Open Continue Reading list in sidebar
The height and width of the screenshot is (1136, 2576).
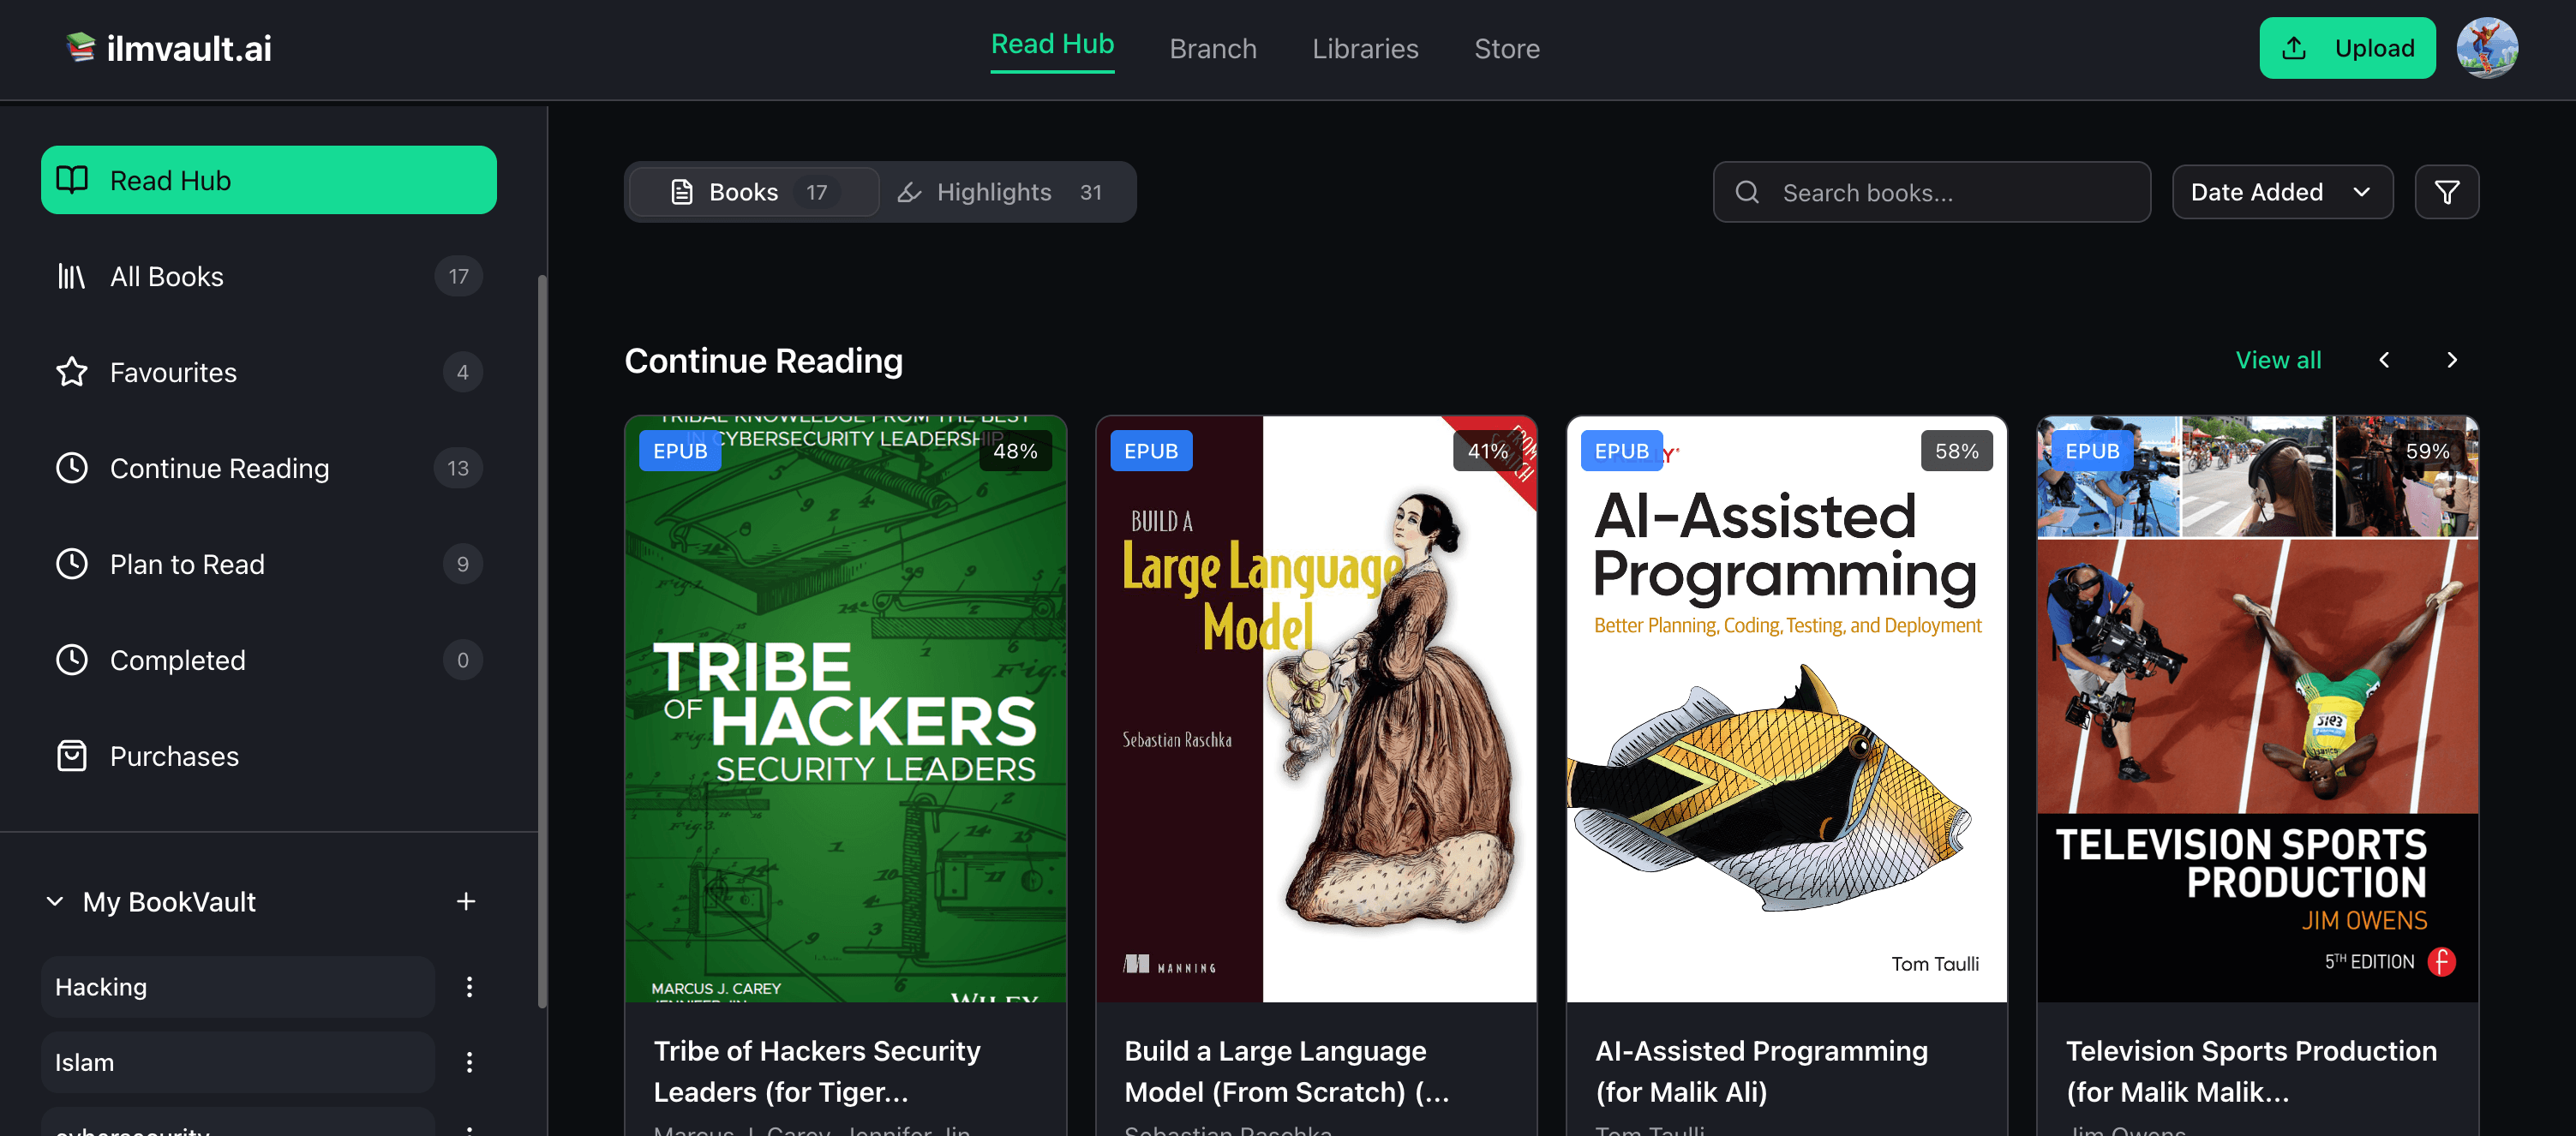tap(268, 468)
